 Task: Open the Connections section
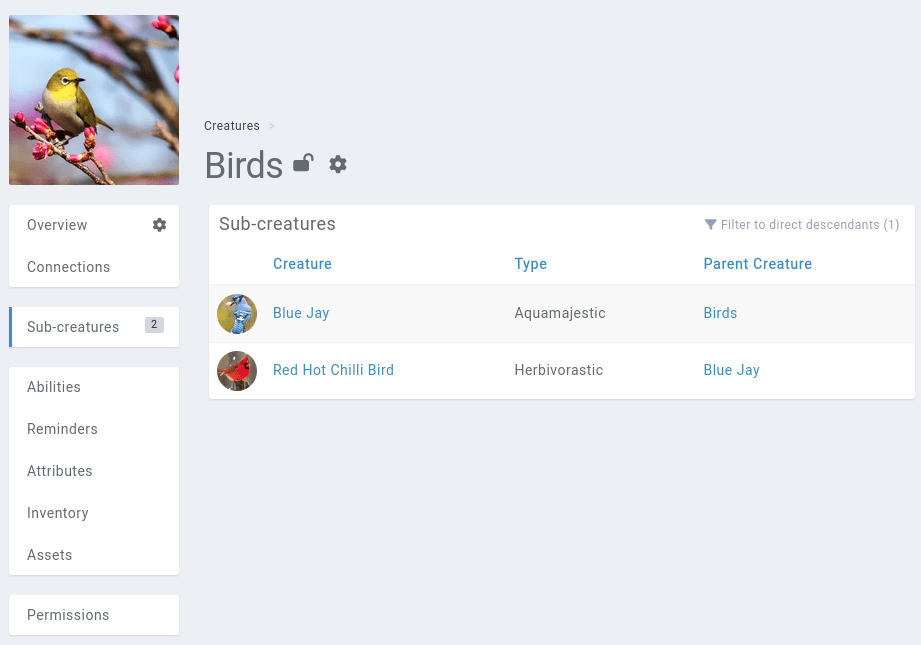[x=68, y=267]
